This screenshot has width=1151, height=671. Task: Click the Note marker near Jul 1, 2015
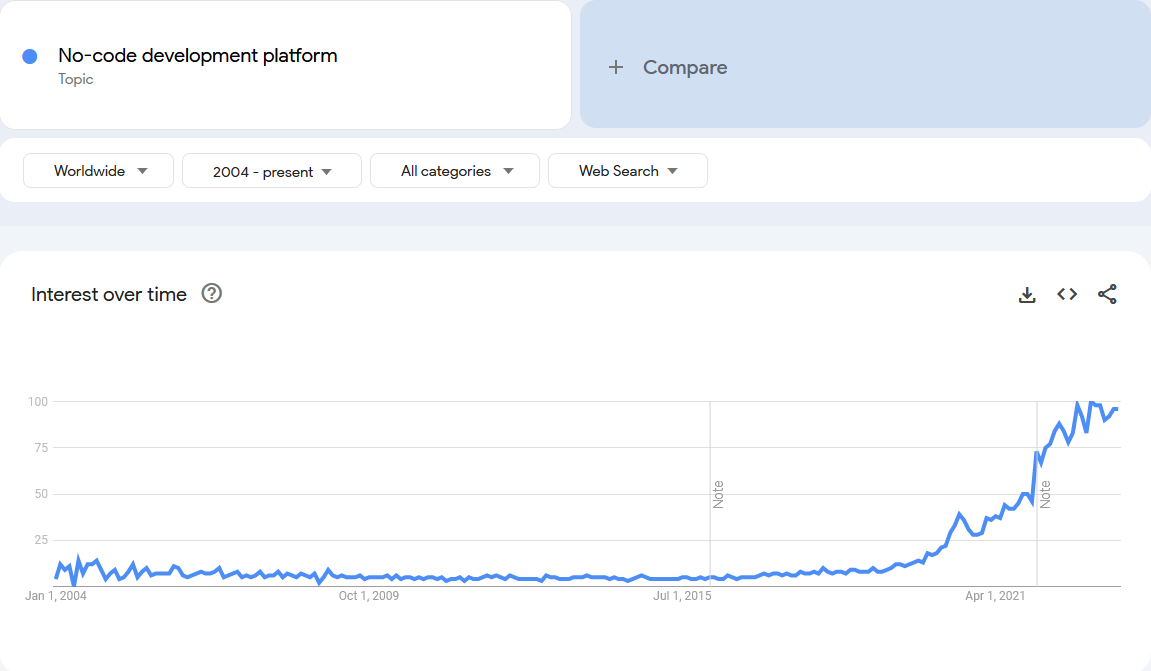[718, 494]
